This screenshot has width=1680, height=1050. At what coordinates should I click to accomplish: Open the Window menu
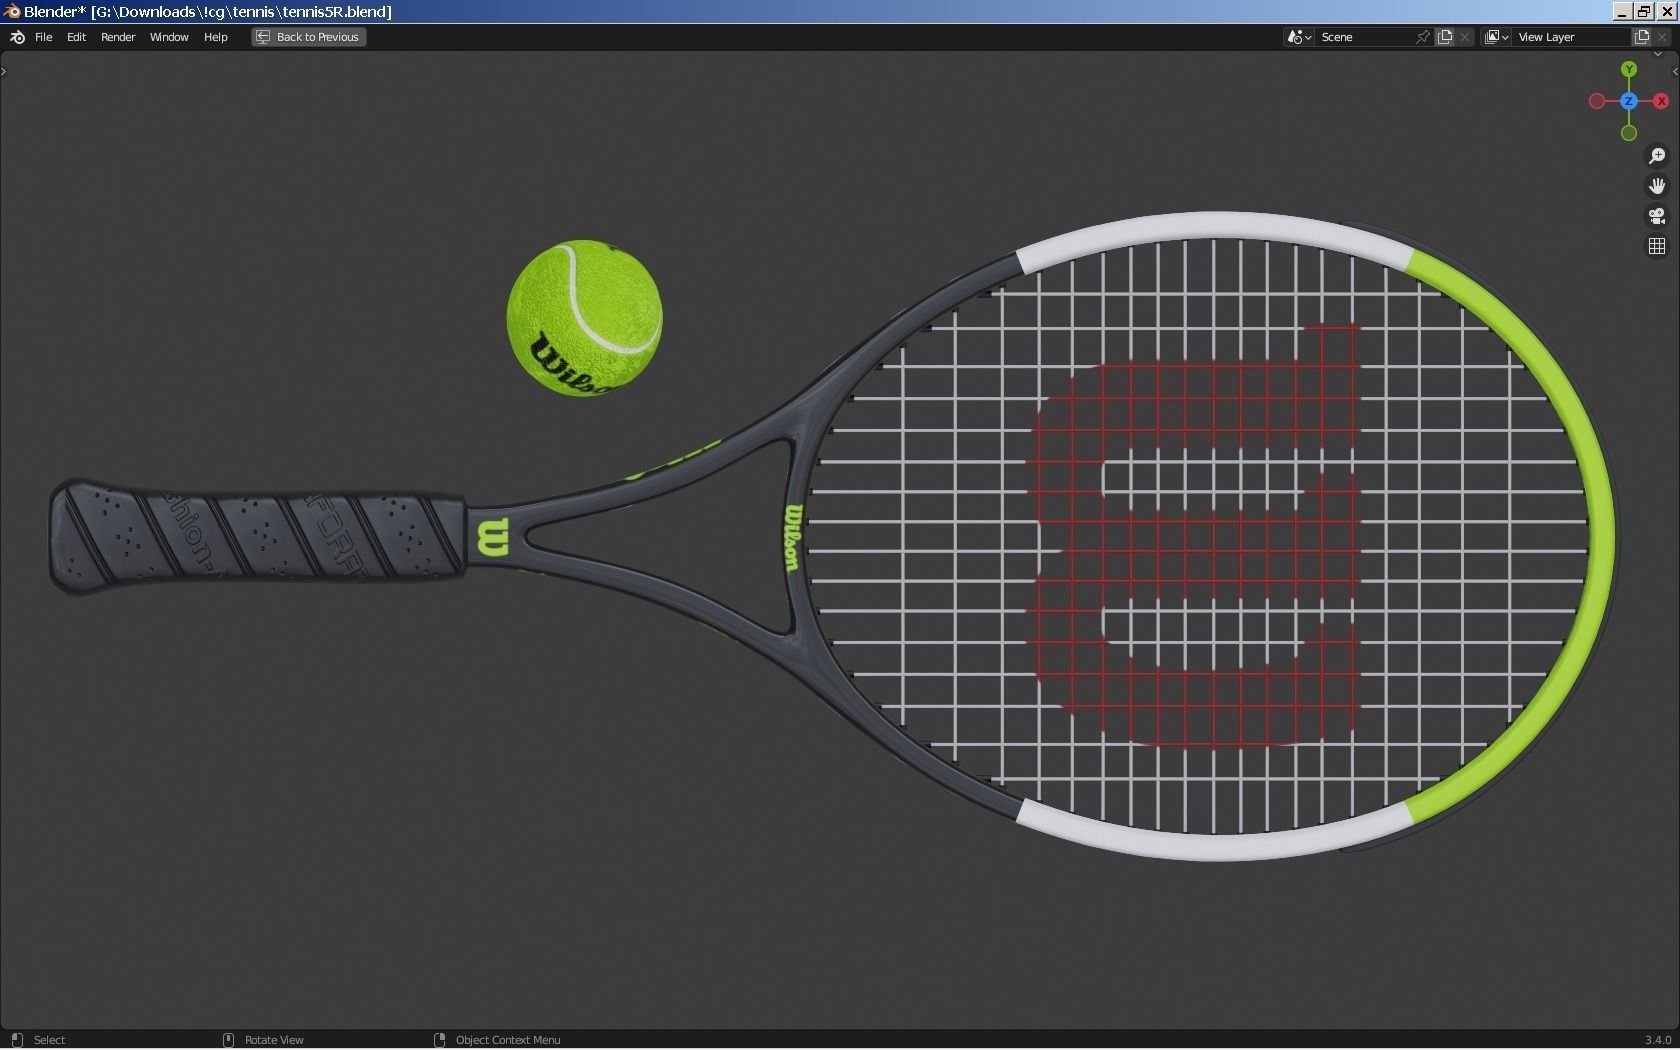(x=169, y=37)
